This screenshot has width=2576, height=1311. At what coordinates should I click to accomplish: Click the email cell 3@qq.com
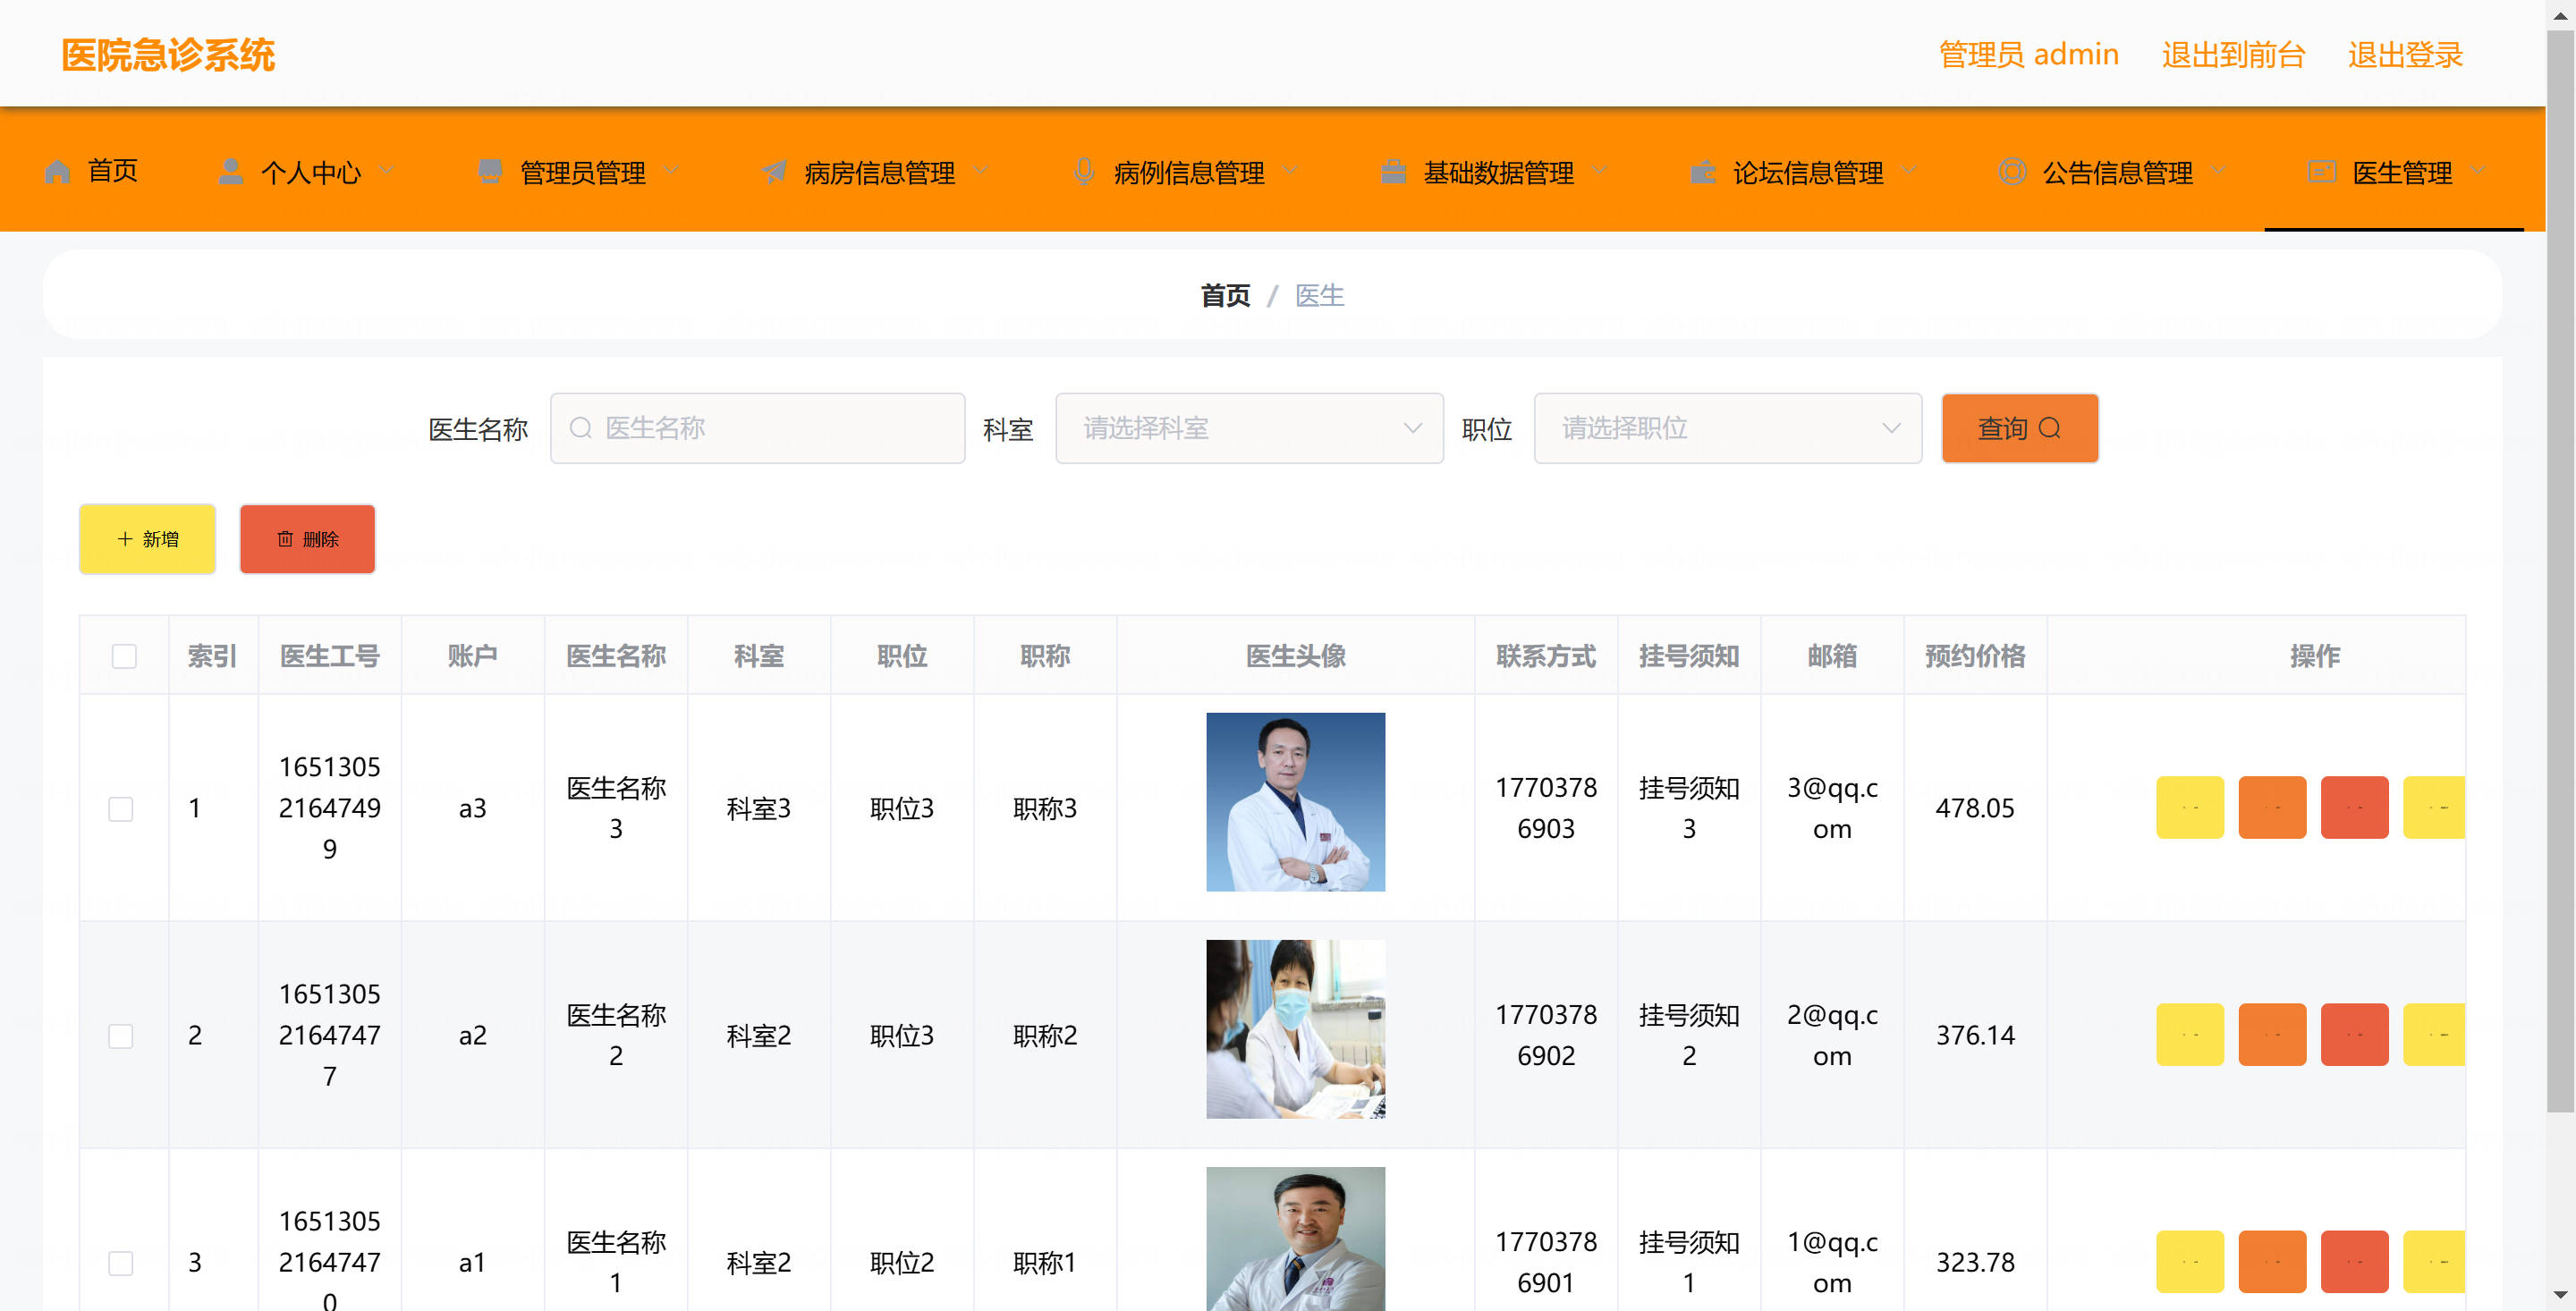click(x=1832, y=808)
